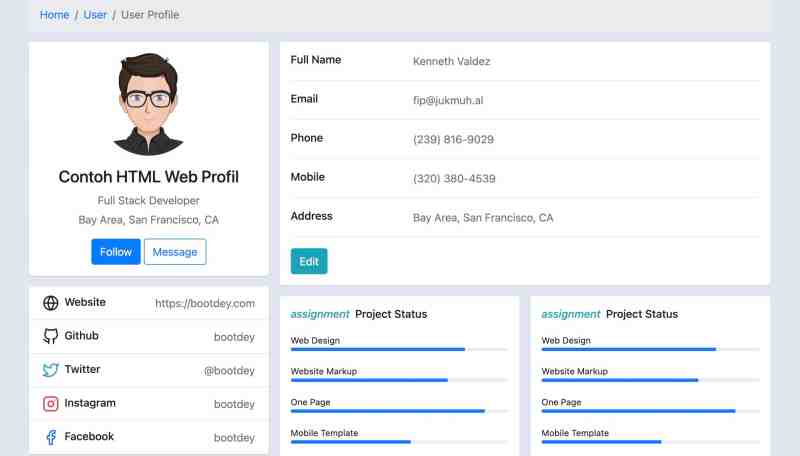This screenshot has width=800, height=456.
Task: Click the Facebook f icon
Action: 51,437
